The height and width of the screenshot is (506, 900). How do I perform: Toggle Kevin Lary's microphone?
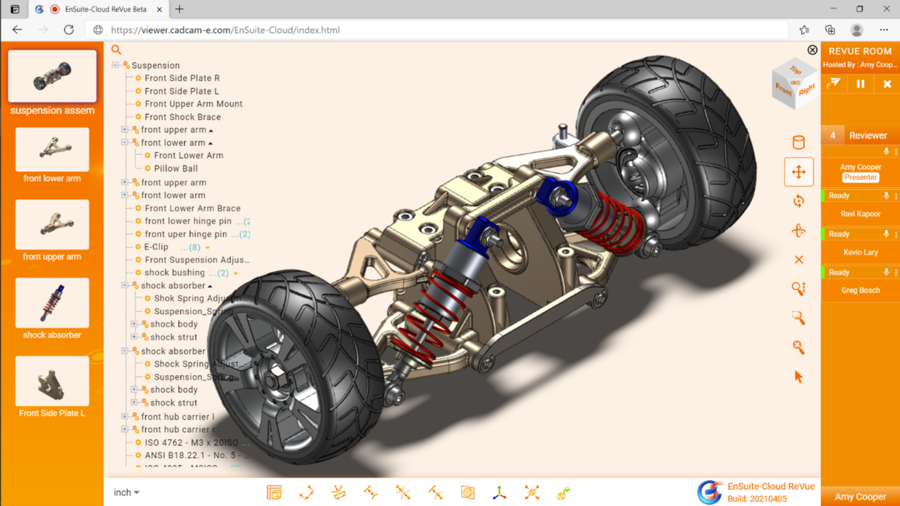click(886, 234)
